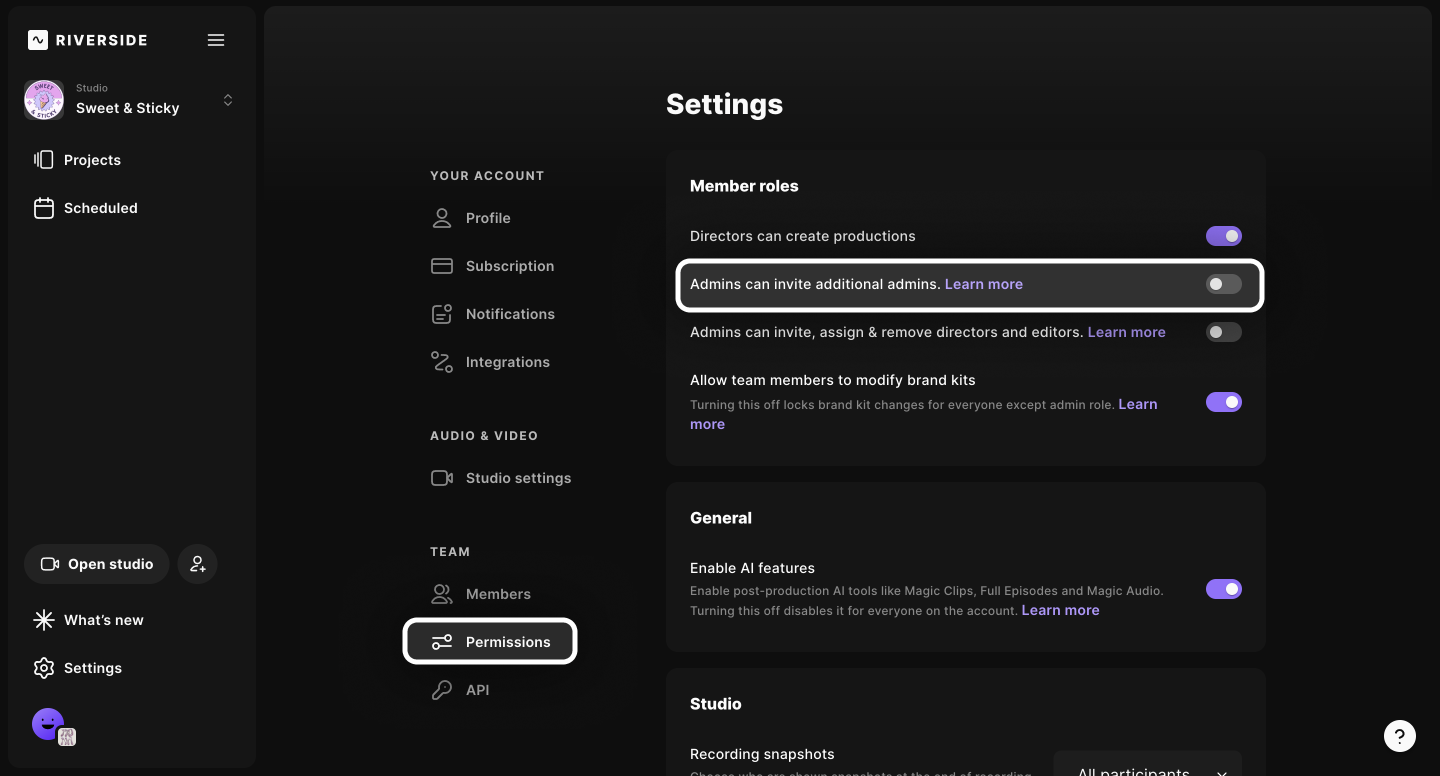1440x776 pixels.
Task: Enable Admins can invite additional admins
Action: tap(1223, 284)
